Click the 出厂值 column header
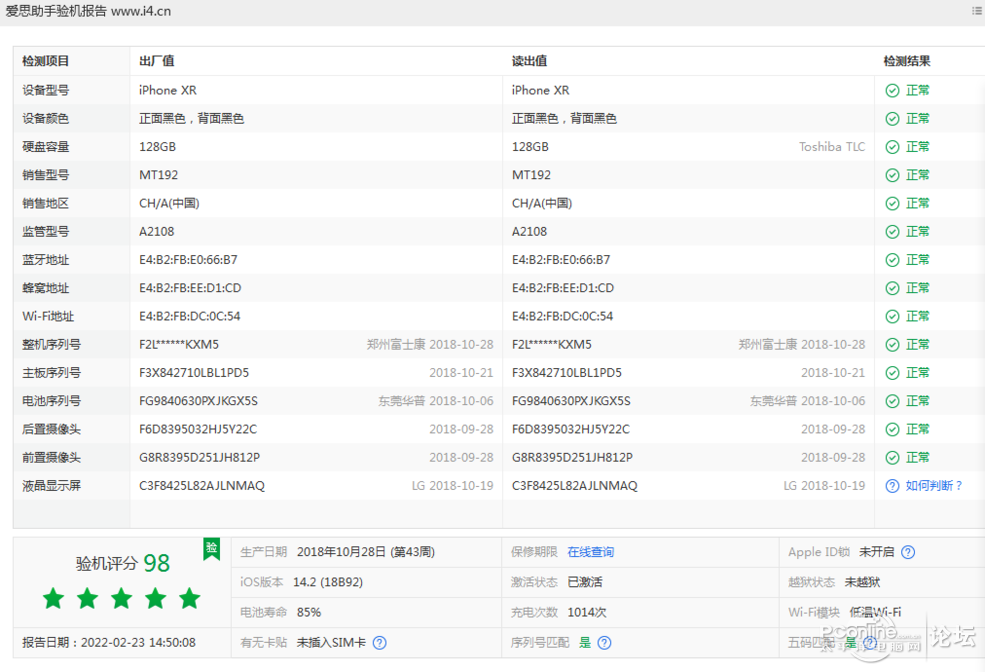Screen dimensions: 985x672 tap(156, 61)
